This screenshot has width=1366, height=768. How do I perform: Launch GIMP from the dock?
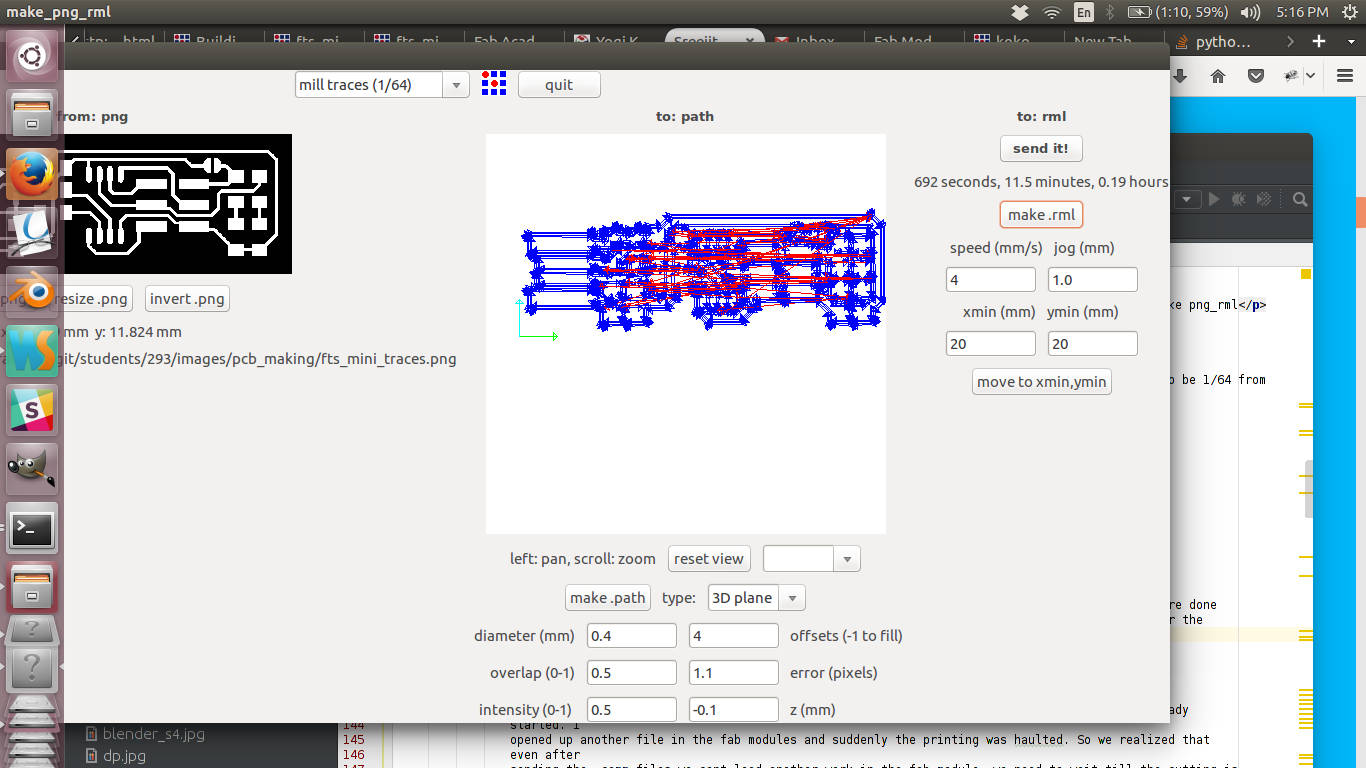click(x=32, y=467)
